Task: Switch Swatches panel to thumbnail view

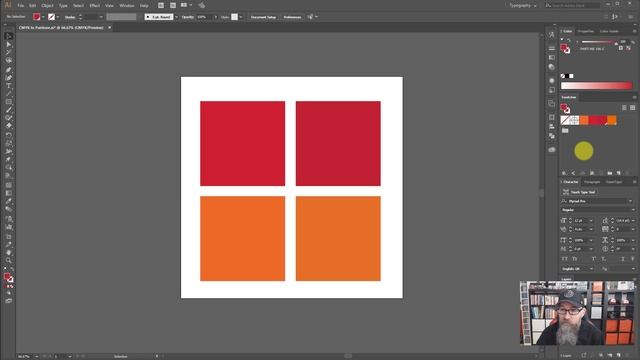Action: click(x=632, y=108)
